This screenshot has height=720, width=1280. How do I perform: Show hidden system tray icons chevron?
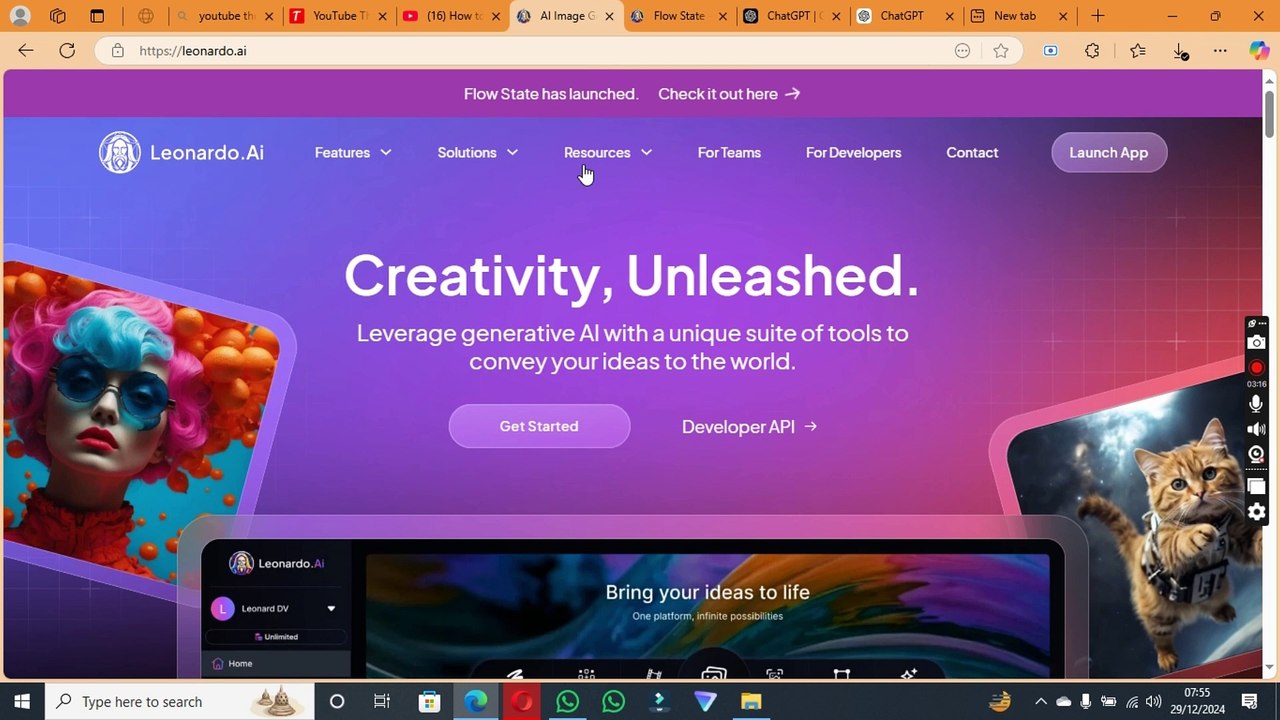[x=1040, y=702]
